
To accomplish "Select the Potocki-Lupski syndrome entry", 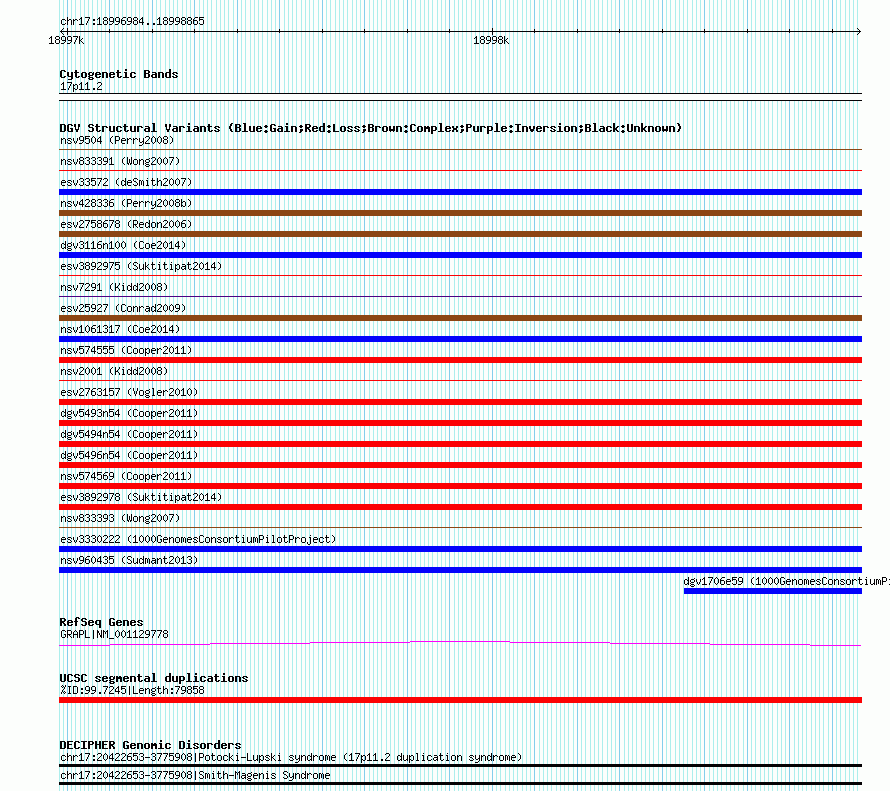I will click(291, 758).
